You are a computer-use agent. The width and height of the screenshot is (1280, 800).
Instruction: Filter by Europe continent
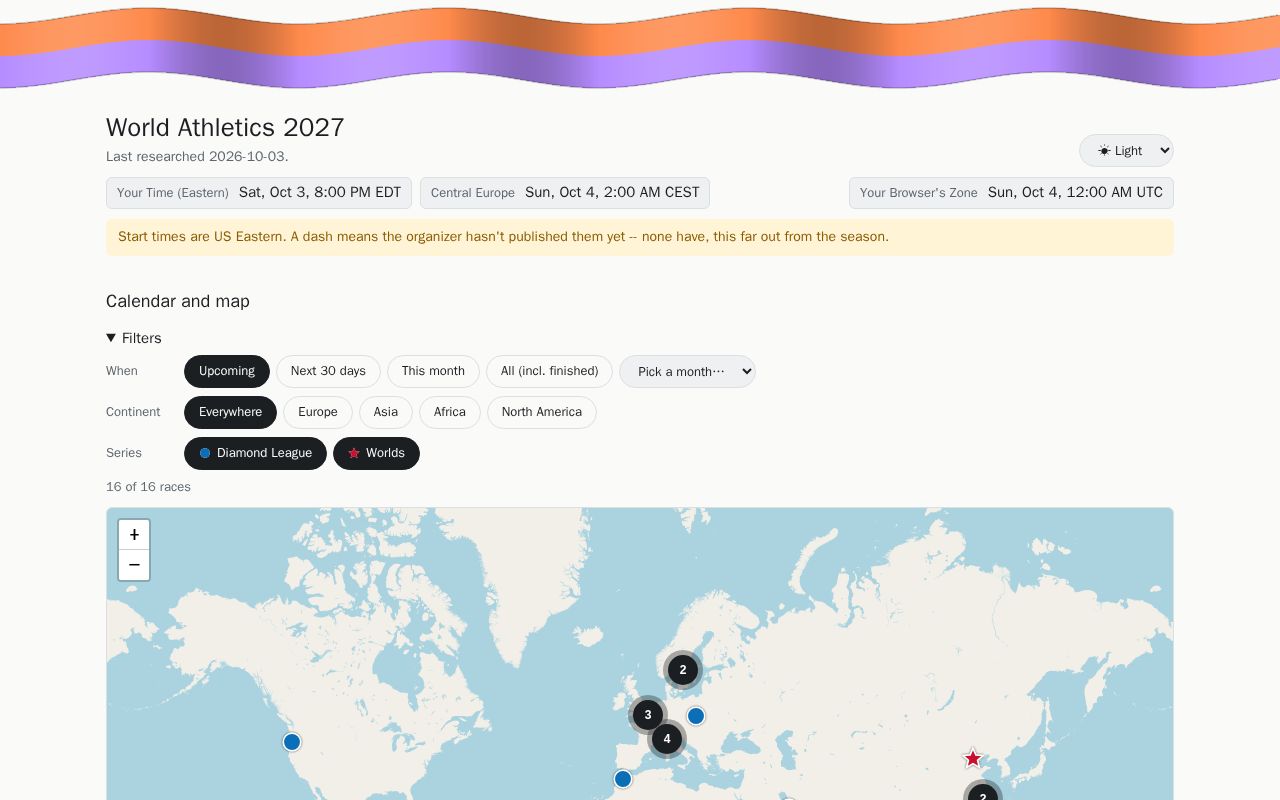[318, 412]
